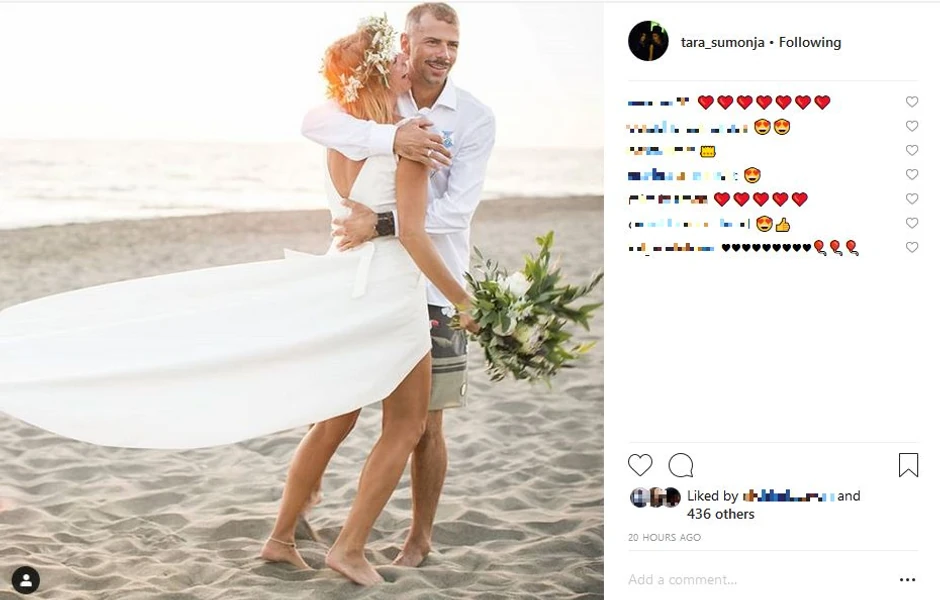Image resolution: width=940 pixels, height=600 pixels.
Task: Like the post with the heart icon
Action: [640, 465]
